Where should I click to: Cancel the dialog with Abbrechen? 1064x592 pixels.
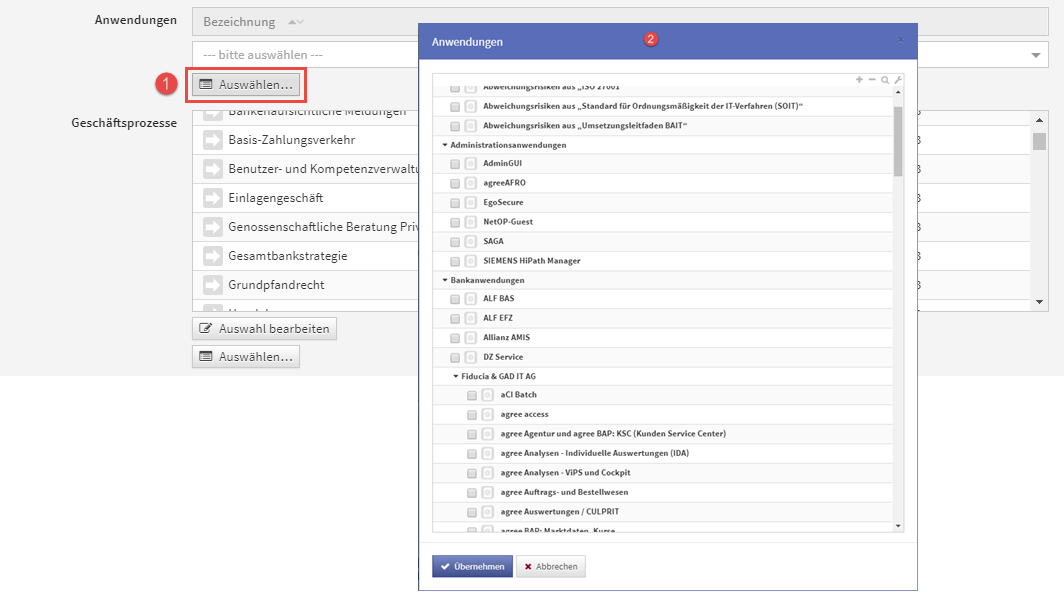click(x=551, y=566)
